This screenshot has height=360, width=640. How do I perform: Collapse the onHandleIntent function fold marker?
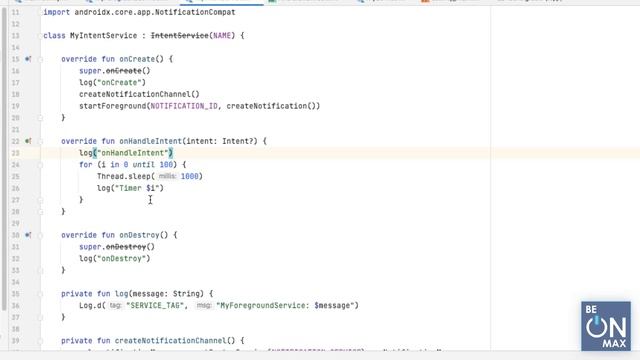point(40,142)
